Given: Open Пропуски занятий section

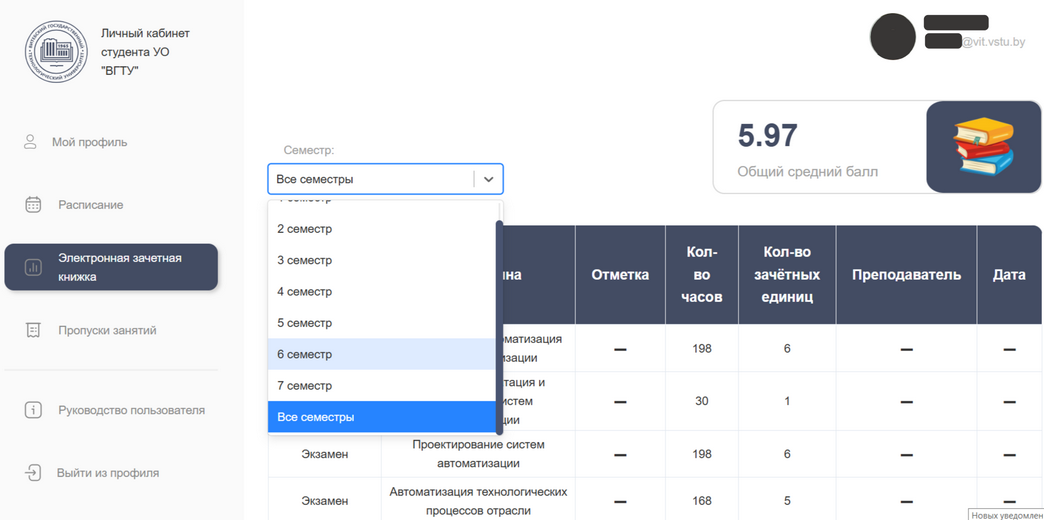Looking at the screenshot, I should tap(107, 330).
